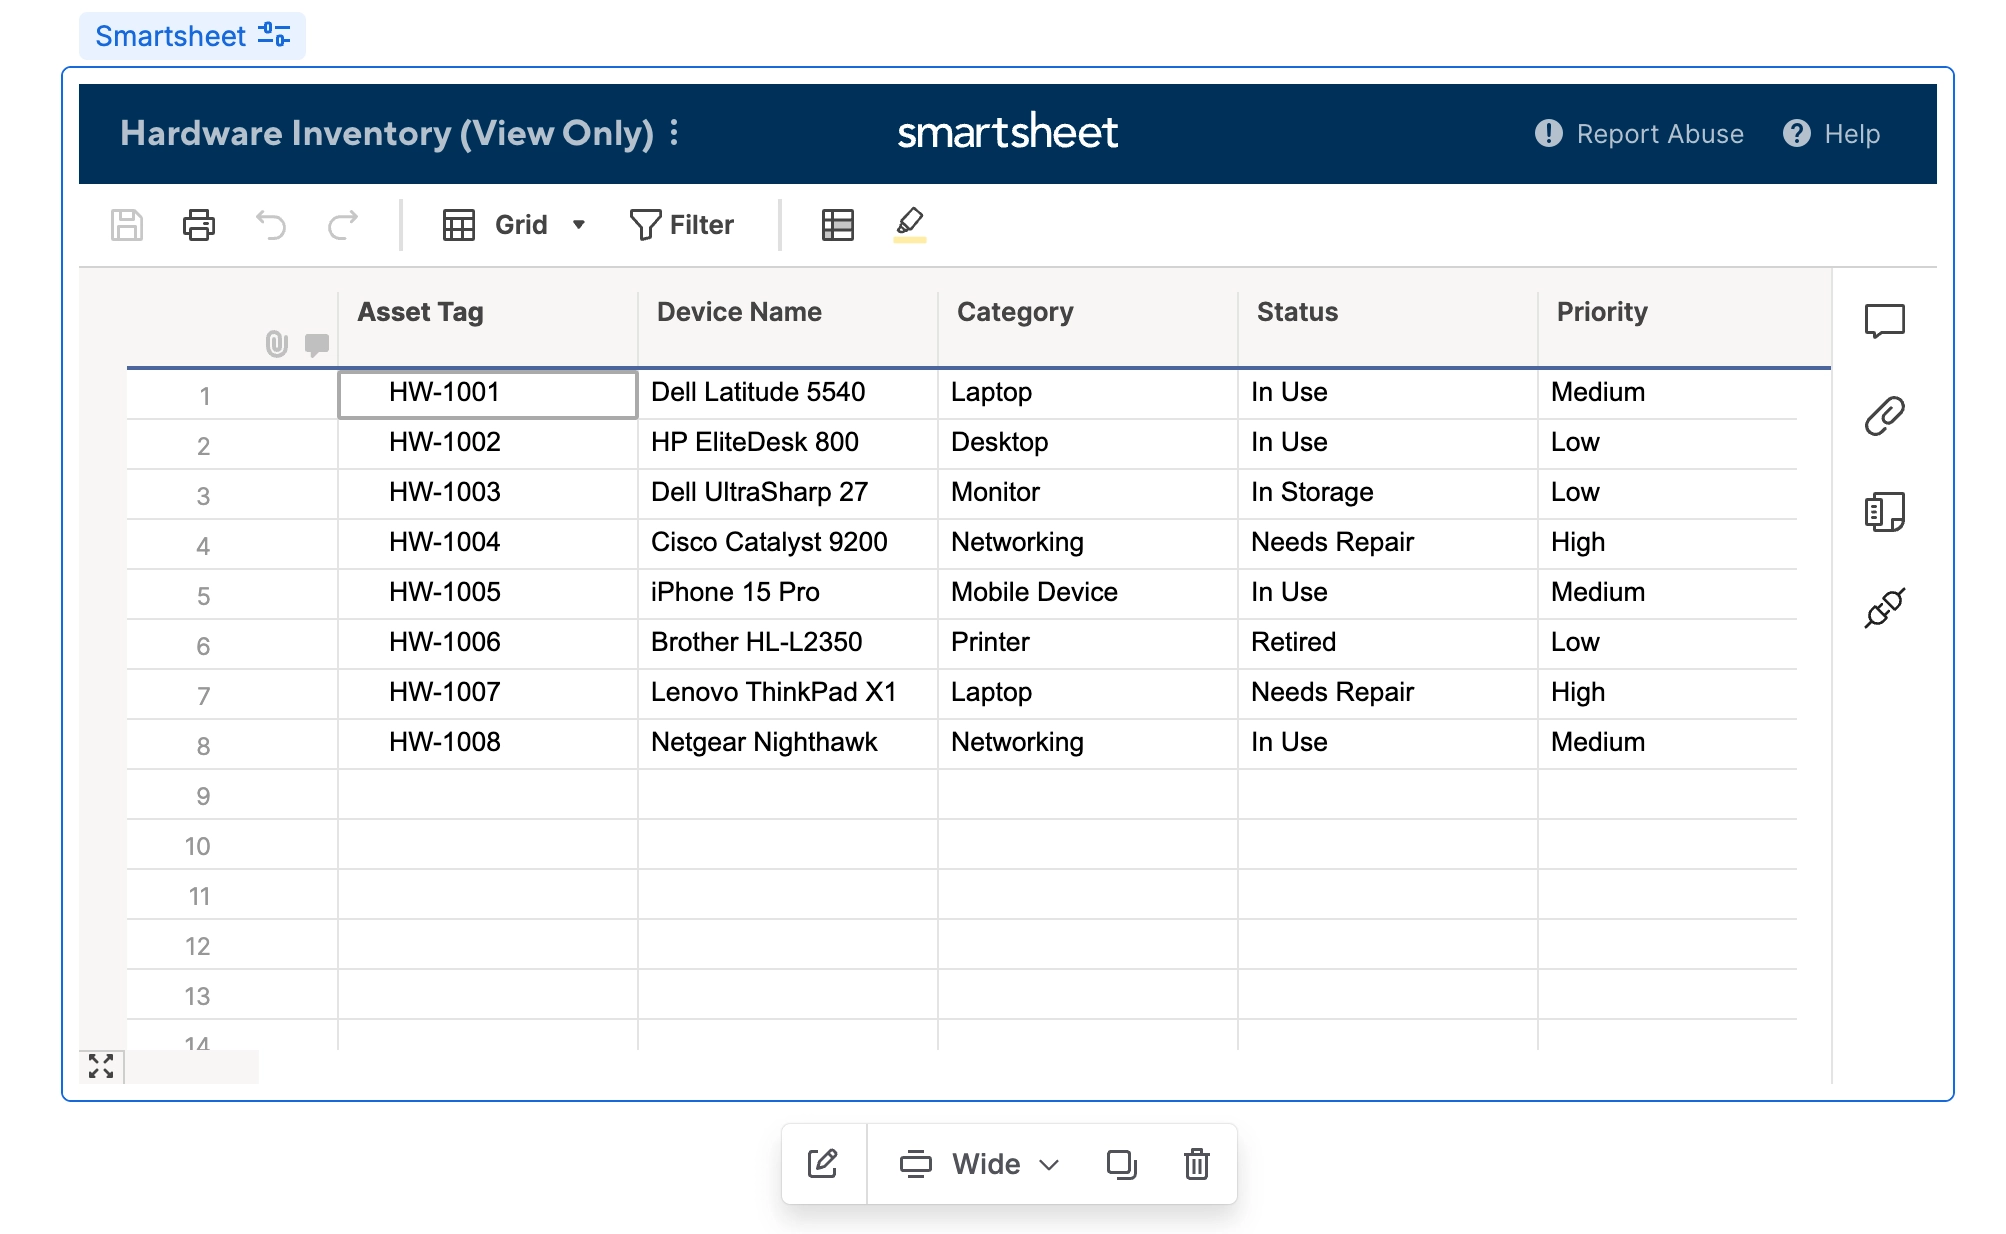Edit the embed with pencil icon

(823, 1164)
